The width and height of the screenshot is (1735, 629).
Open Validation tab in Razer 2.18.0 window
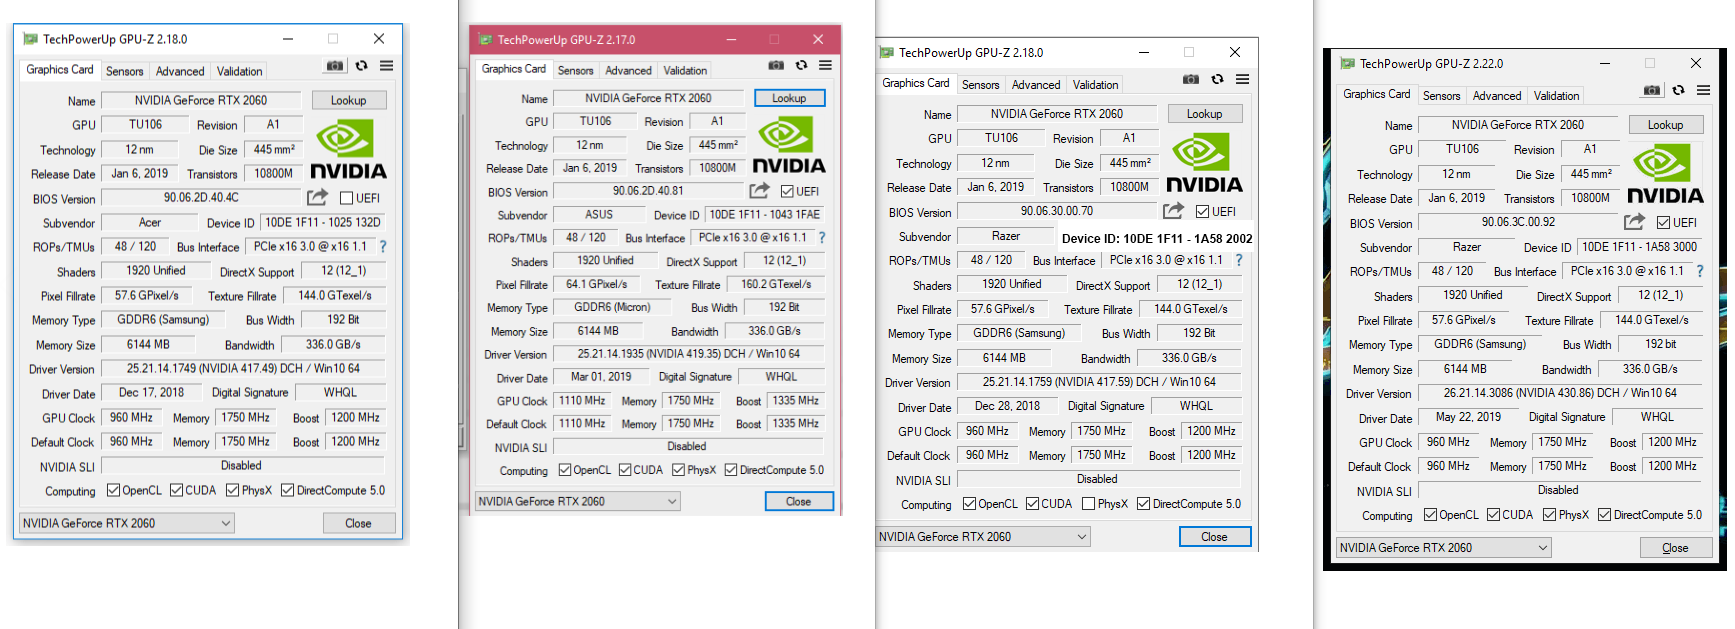(1096, 85)
